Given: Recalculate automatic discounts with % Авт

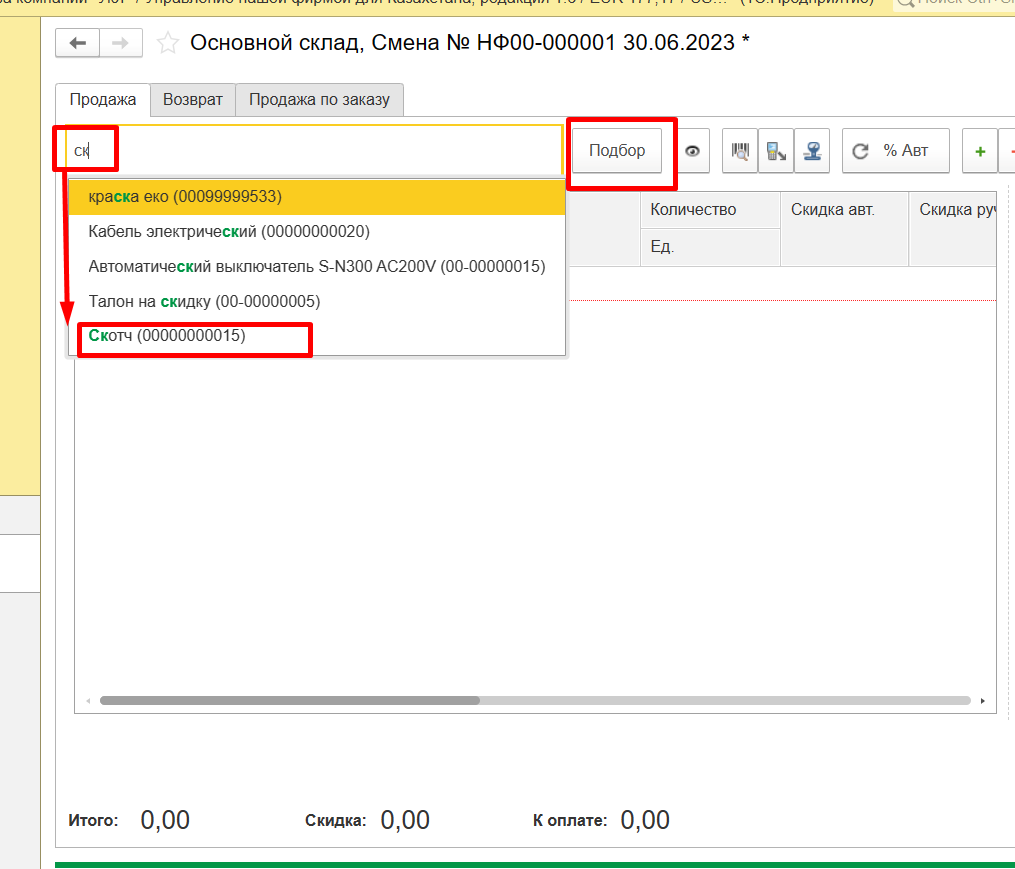Looking at the screenshot, I should click(x=892, y=151).
